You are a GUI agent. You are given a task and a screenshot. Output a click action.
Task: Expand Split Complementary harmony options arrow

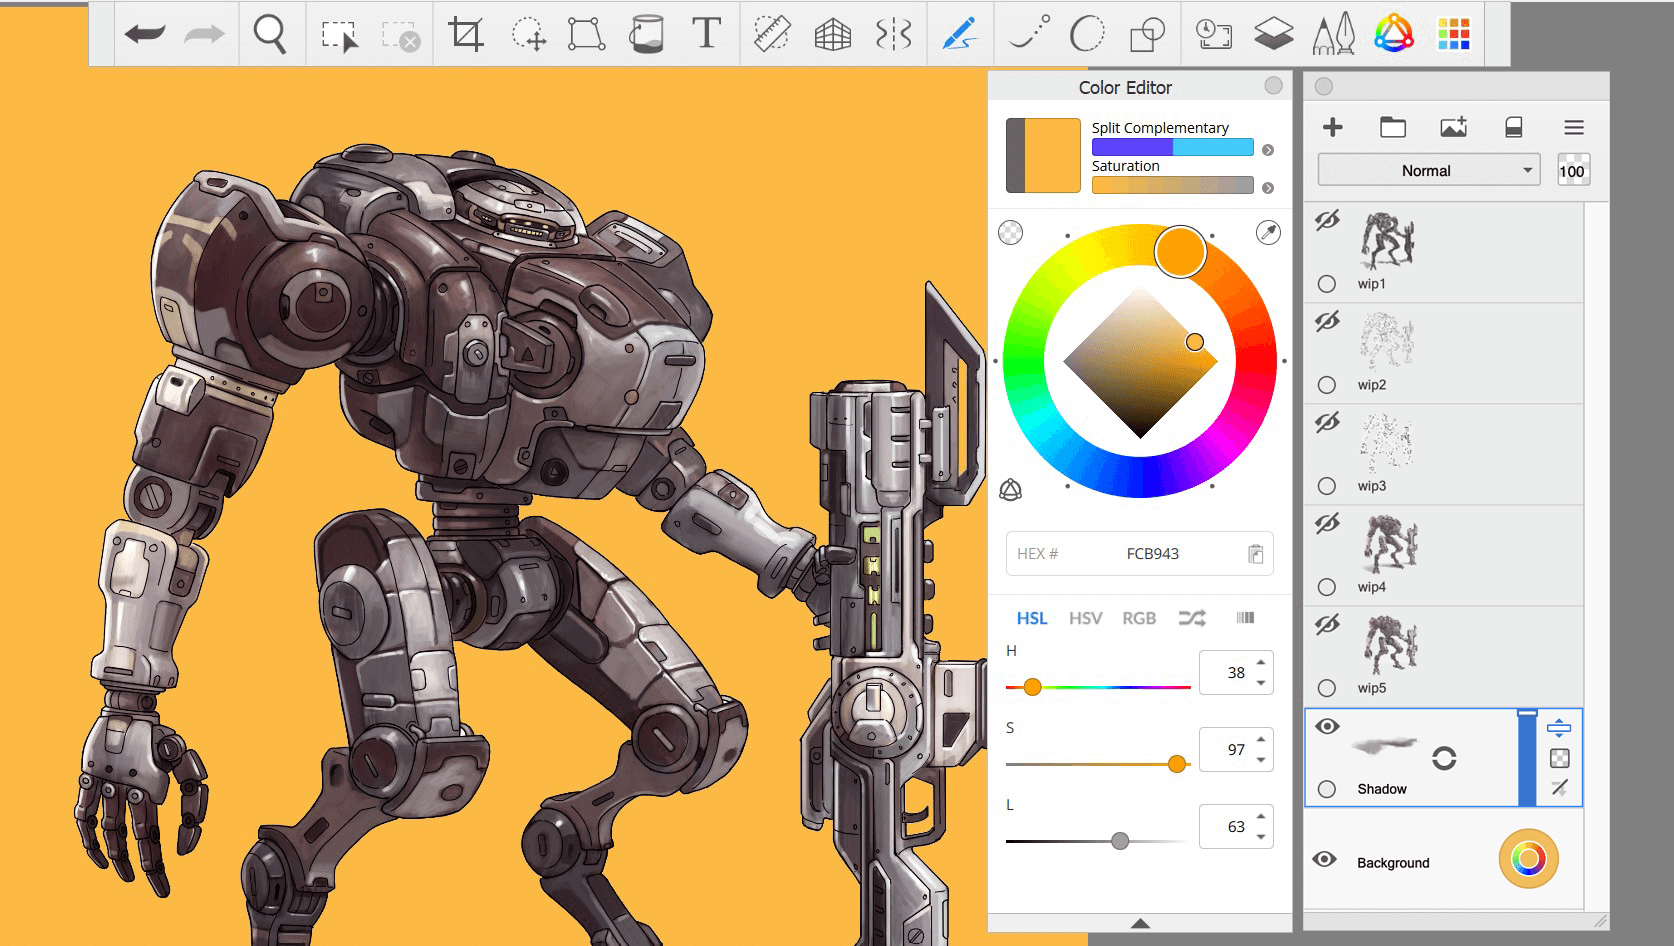(1268, 150)
